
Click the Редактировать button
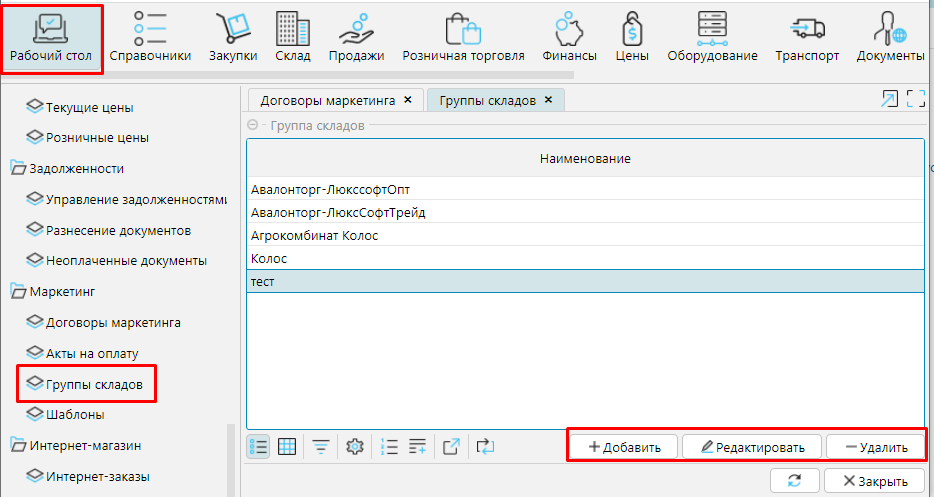751,447
